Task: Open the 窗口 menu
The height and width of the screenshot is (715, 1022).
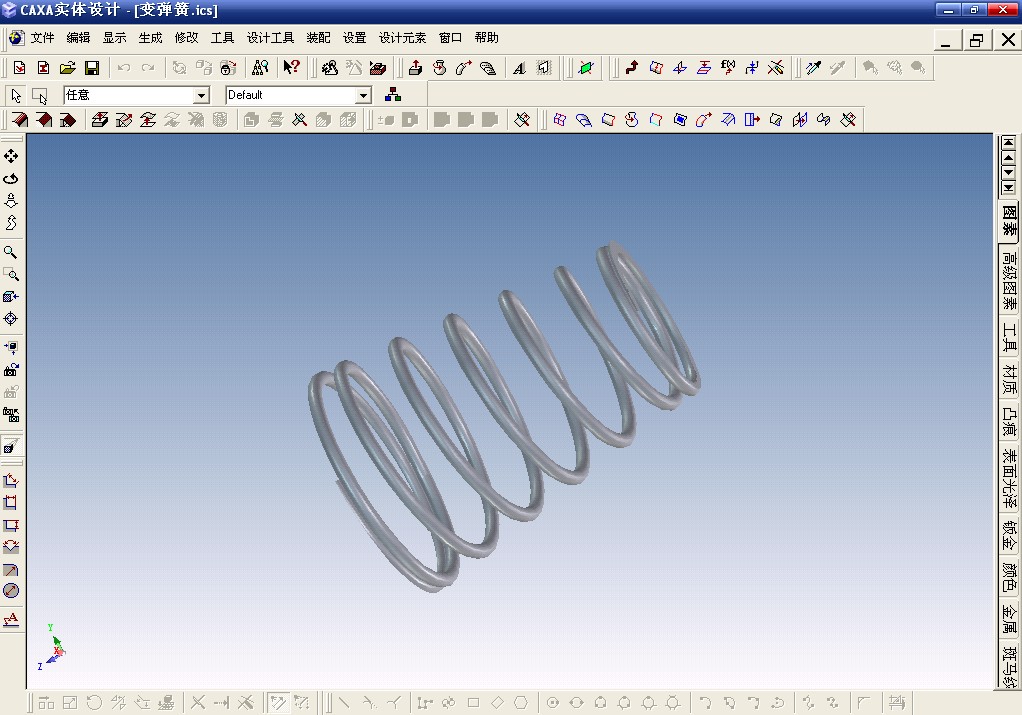Action: coord(450,38)
